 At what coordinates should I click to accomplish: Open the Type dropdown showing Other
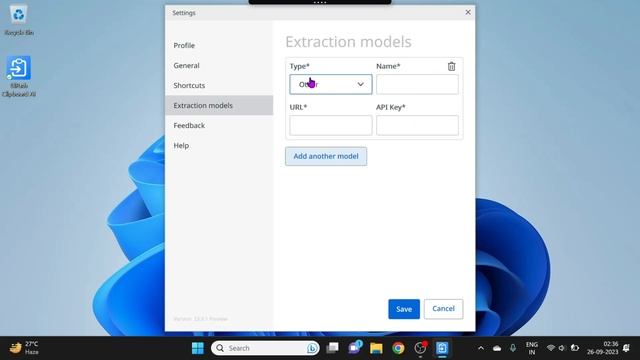[331, 84]
